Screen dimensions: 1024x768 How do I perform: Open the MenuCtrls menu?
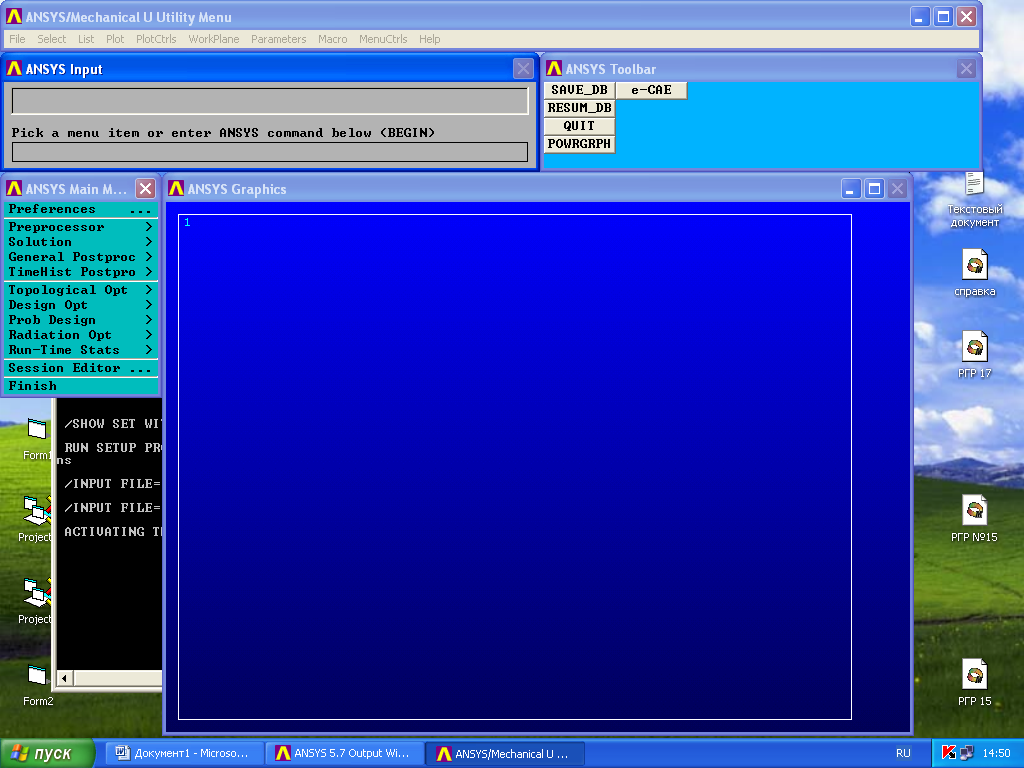point(383,39)
